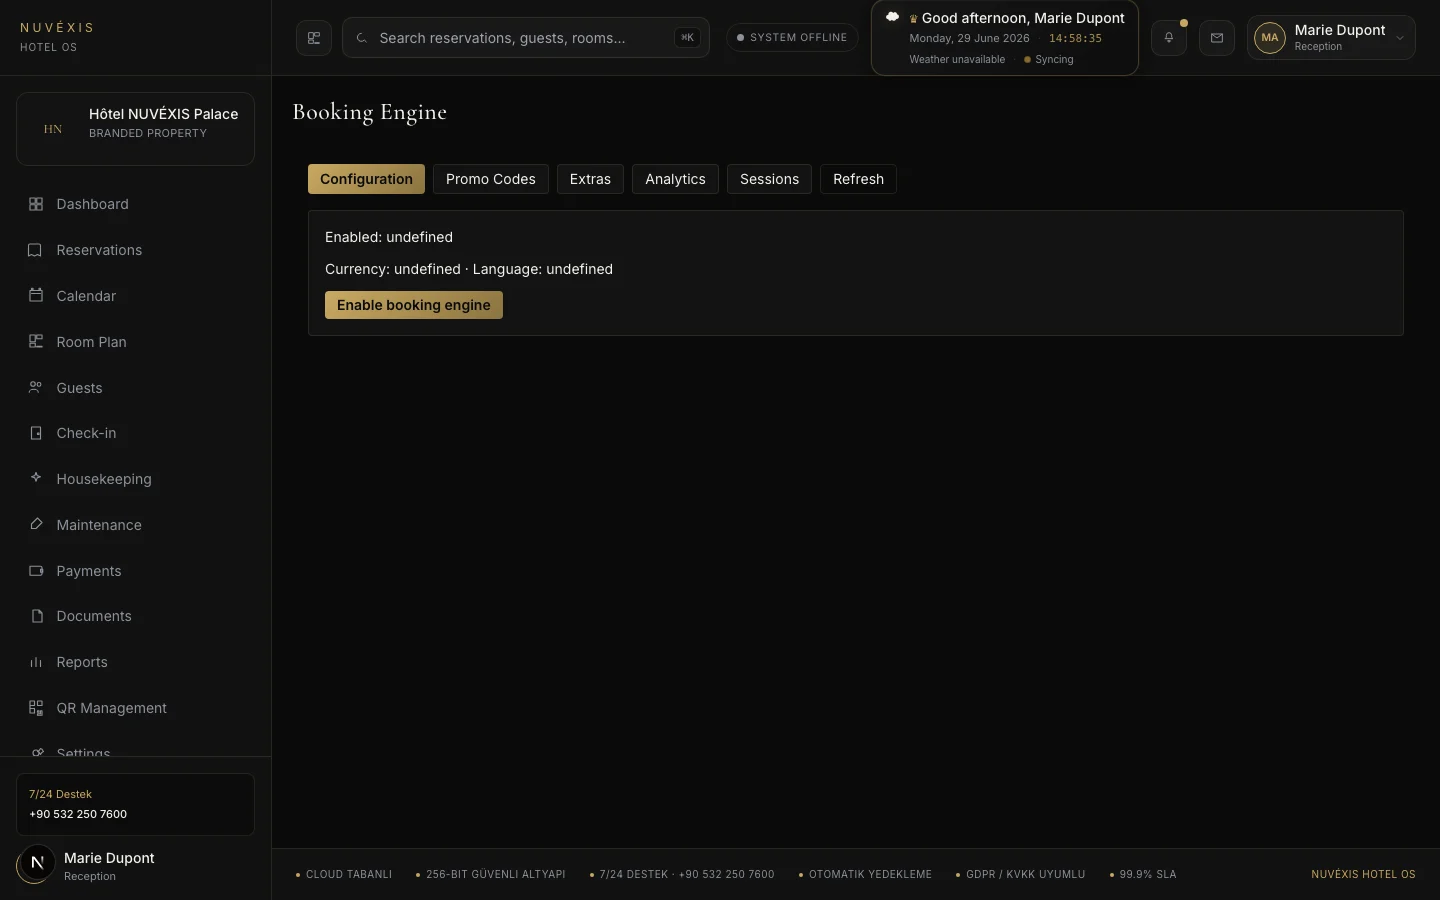Open the Extras tab

[590, 179]
